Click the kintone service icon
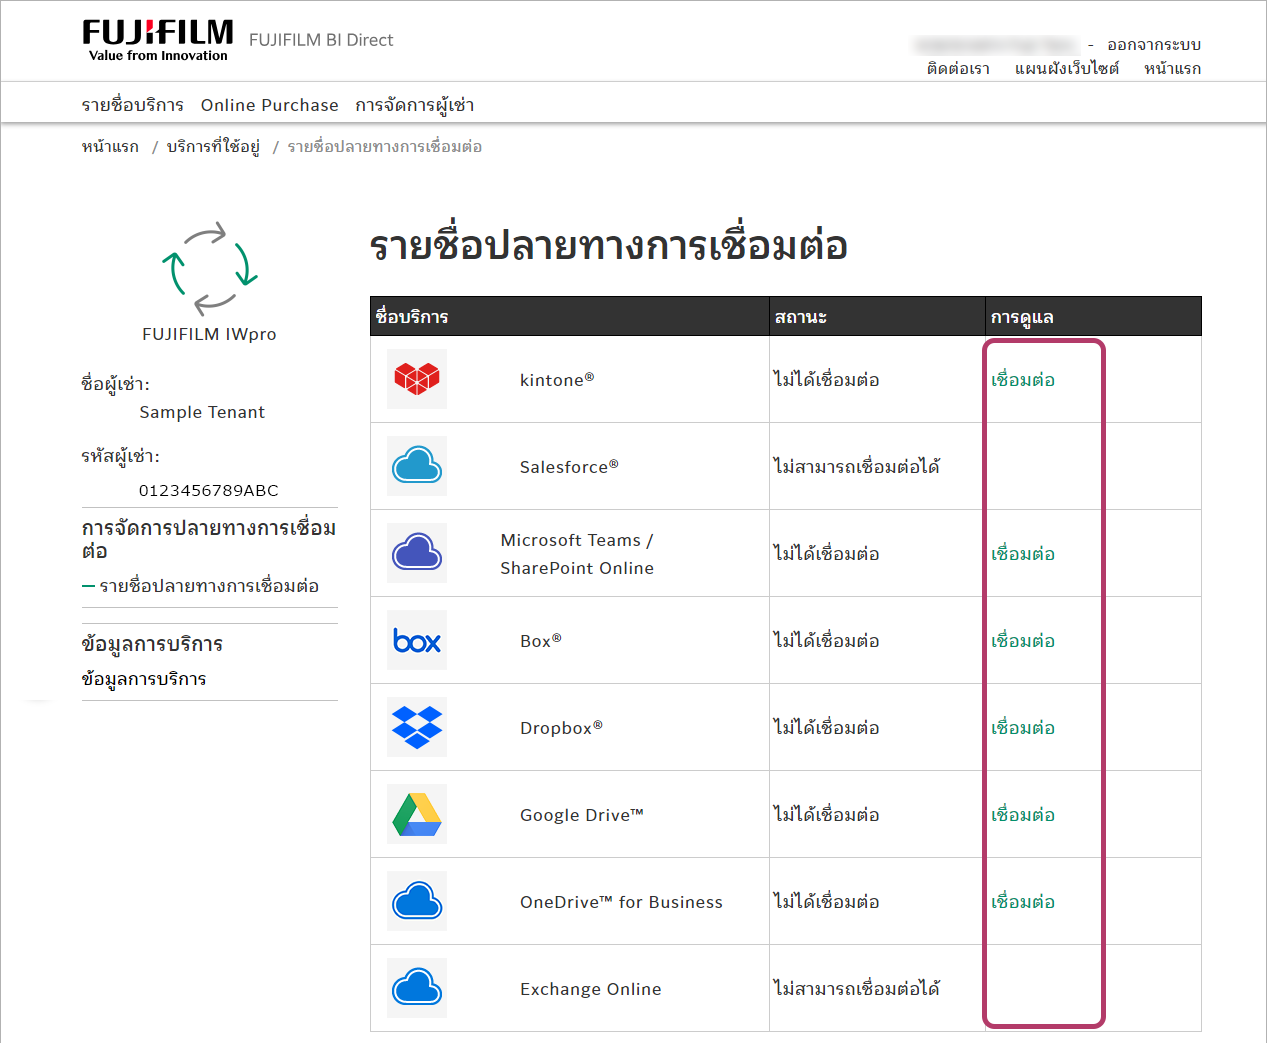The image size is (1267, 1043). [x=417, y=379]
